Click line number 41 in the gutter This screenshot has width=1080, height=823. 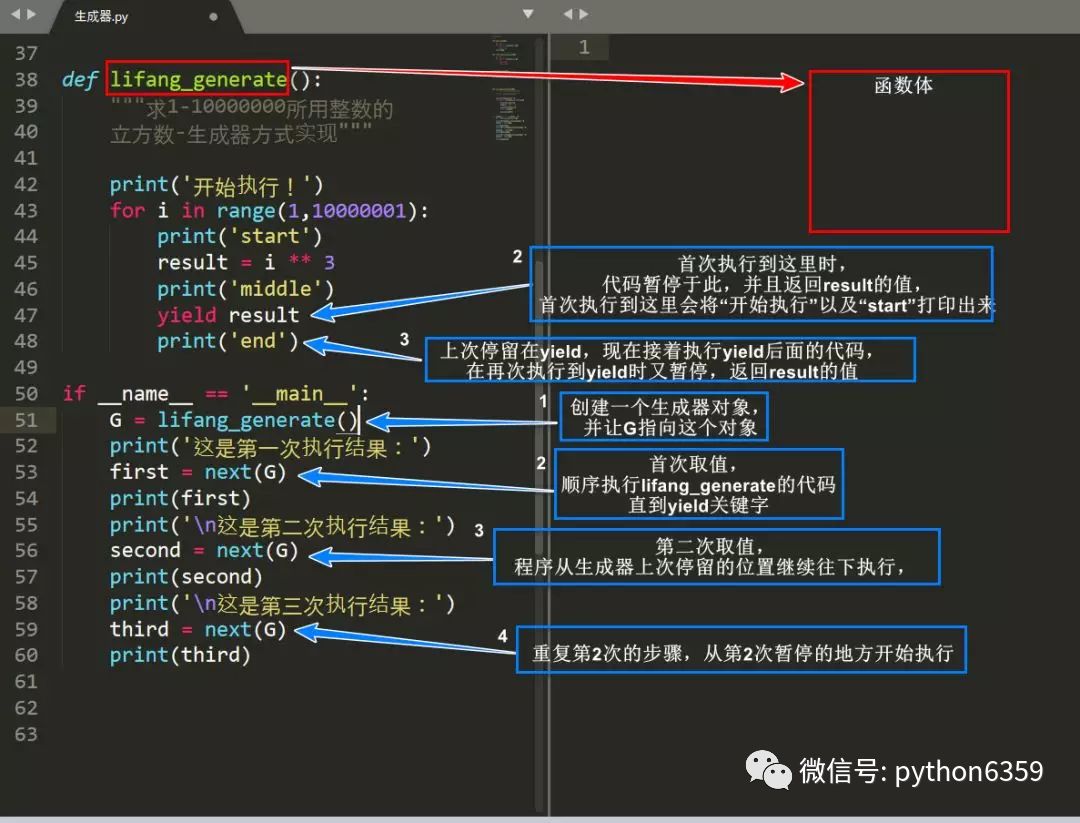coord(26,158)
